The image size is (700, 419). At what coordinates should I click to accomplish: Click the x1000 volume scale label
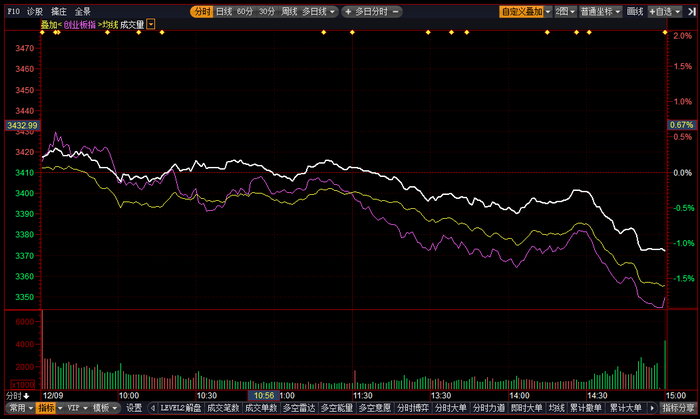[23, 384]
